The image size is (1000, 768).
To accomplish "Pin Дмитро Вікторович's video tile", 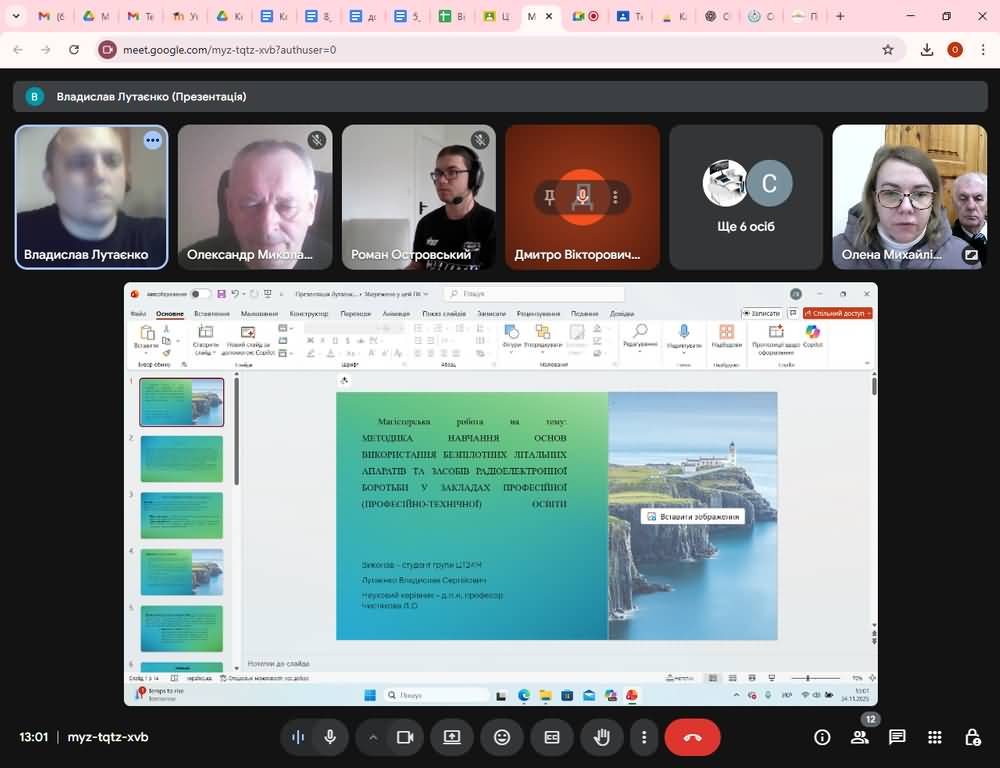I will [550, 197].
